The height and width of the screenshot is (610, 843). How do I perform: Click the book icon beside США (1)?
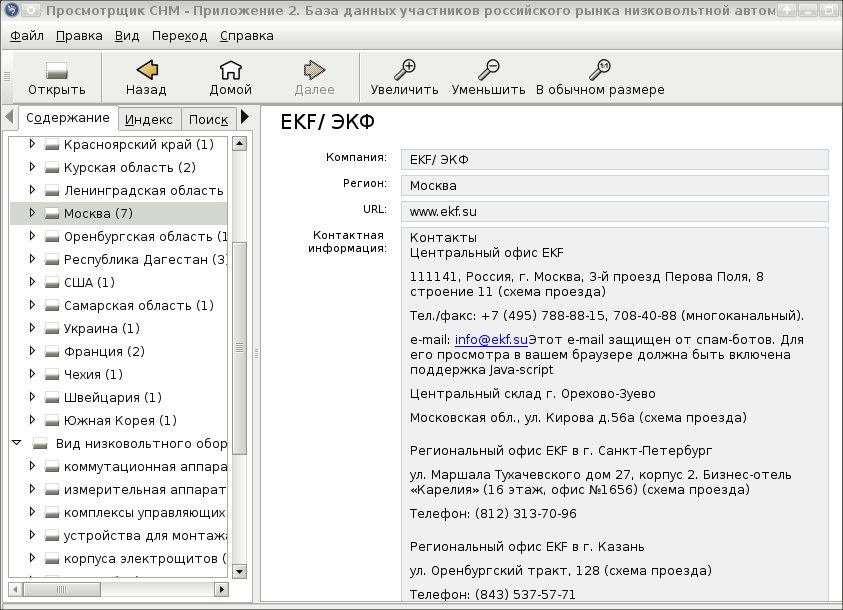52,283
